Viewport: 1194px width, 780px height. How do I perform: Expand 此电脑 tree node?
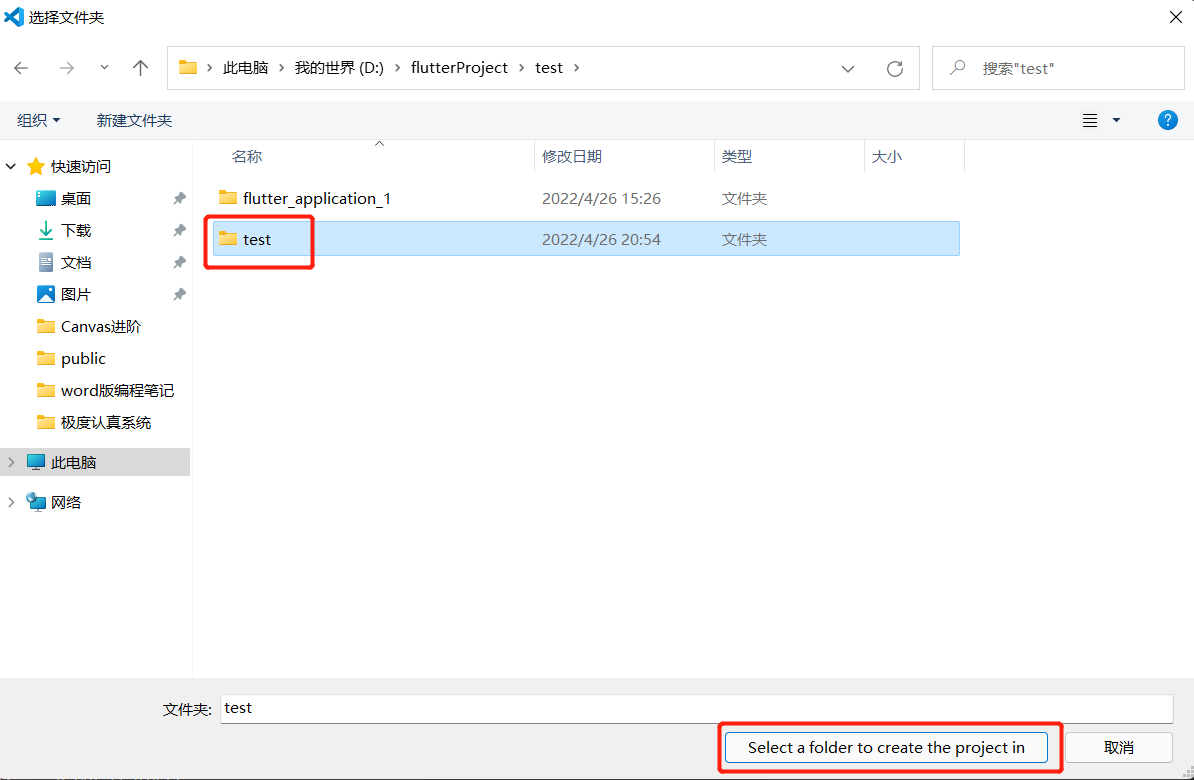click(x=11, y=462)
